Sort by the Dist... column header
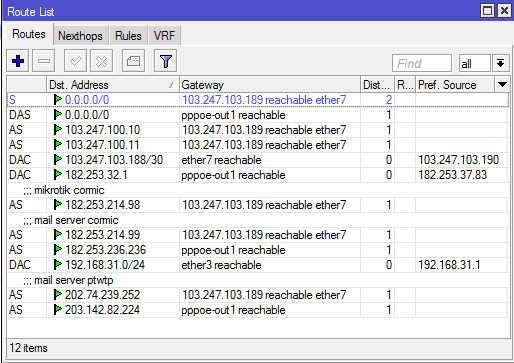 (377, 85)
